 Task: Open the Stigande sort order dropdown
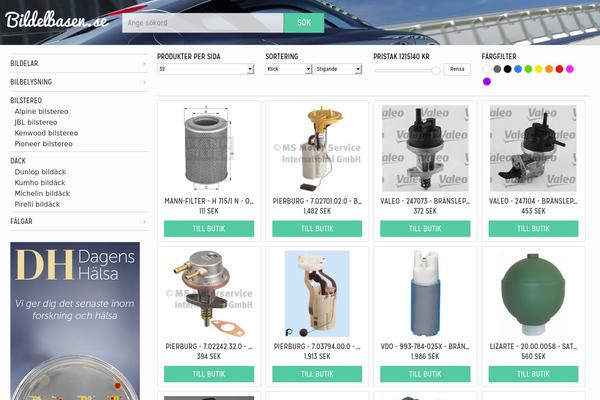[x=338, y=69]
